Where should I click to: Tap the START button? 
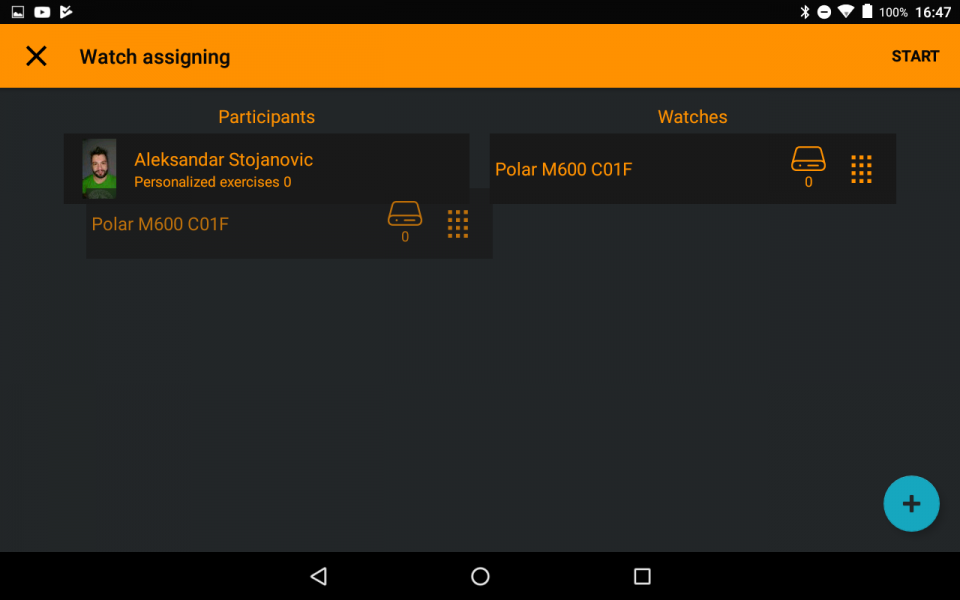pyautogui.click(x=915, y=56)
